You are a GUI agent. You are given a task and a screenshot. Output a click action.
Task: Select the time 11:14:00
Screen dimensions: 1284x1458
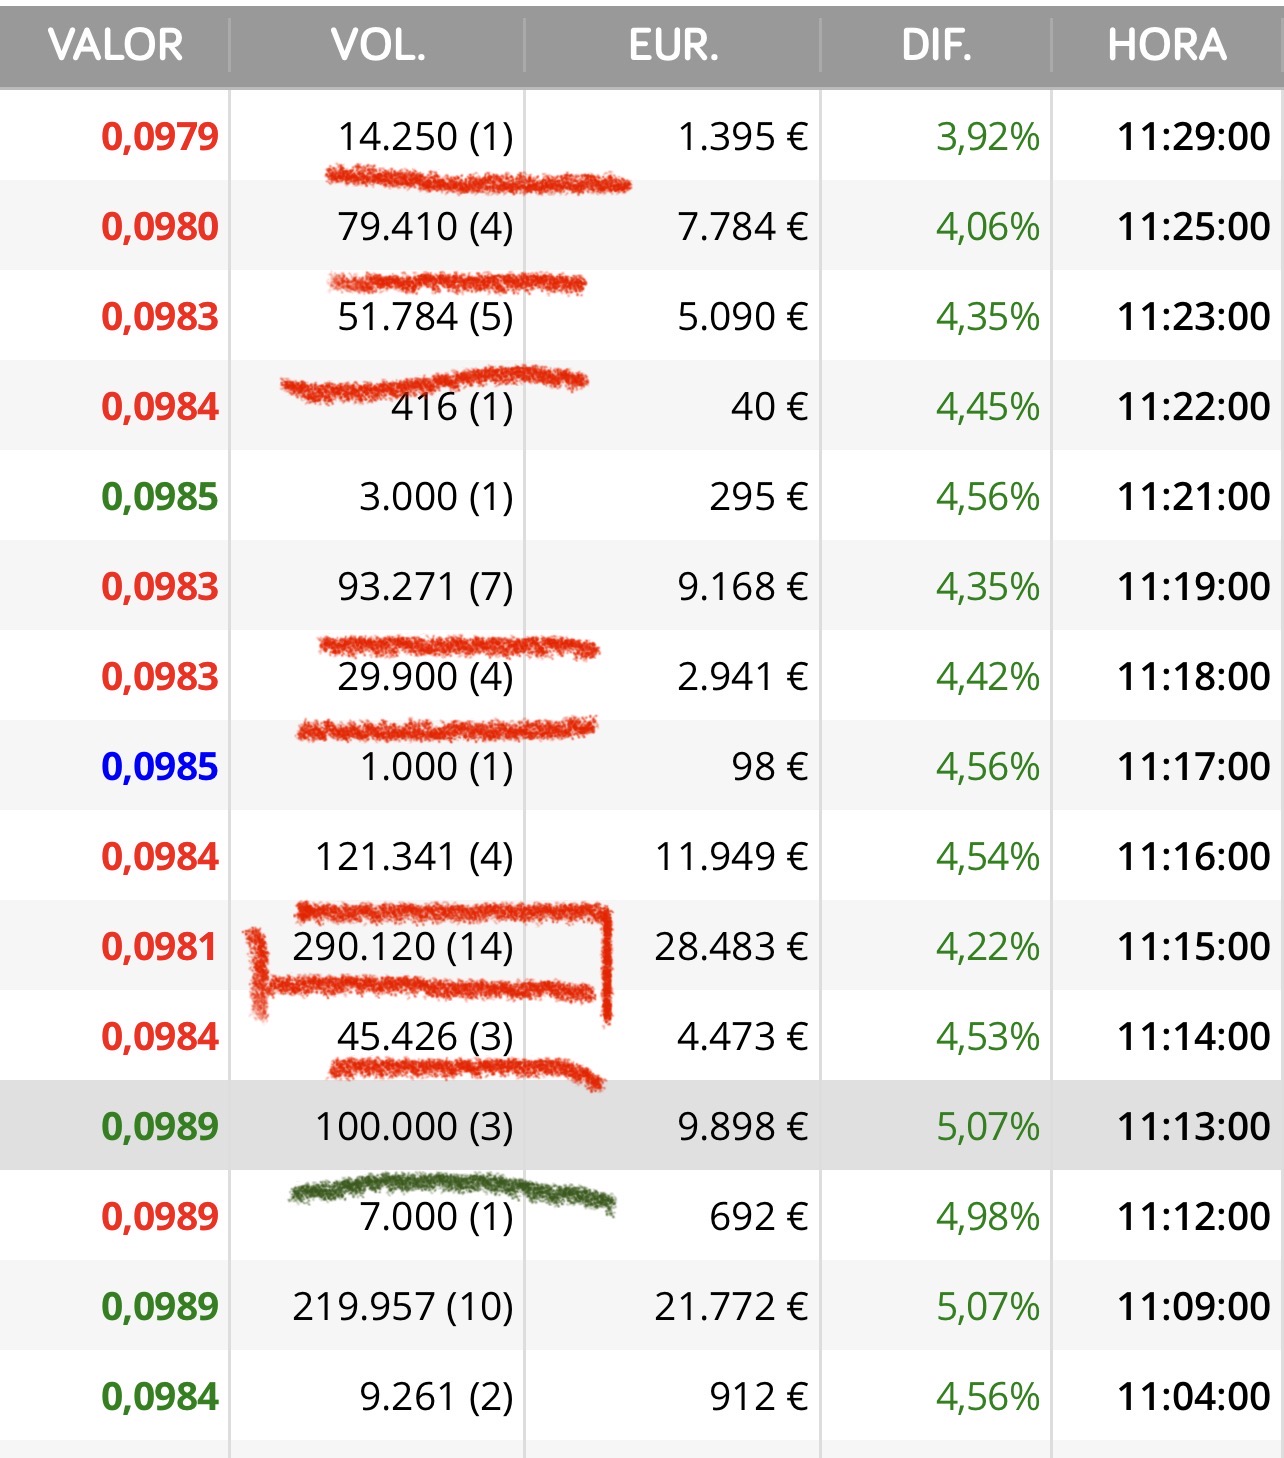[x=1194, y=1036]
